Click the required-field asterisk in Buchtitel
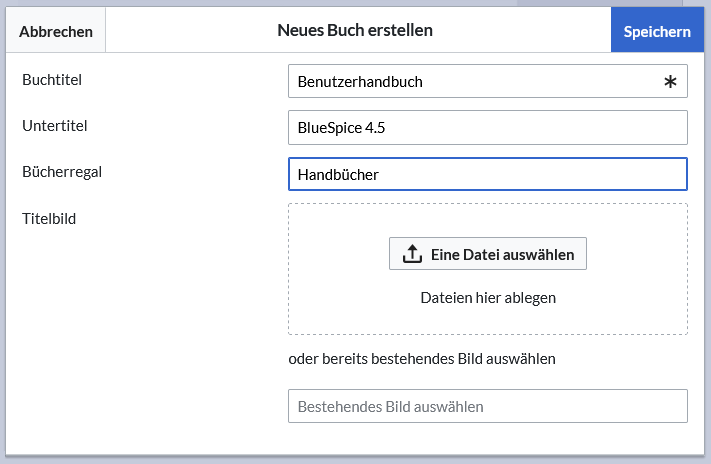 [x=670, y=82]
